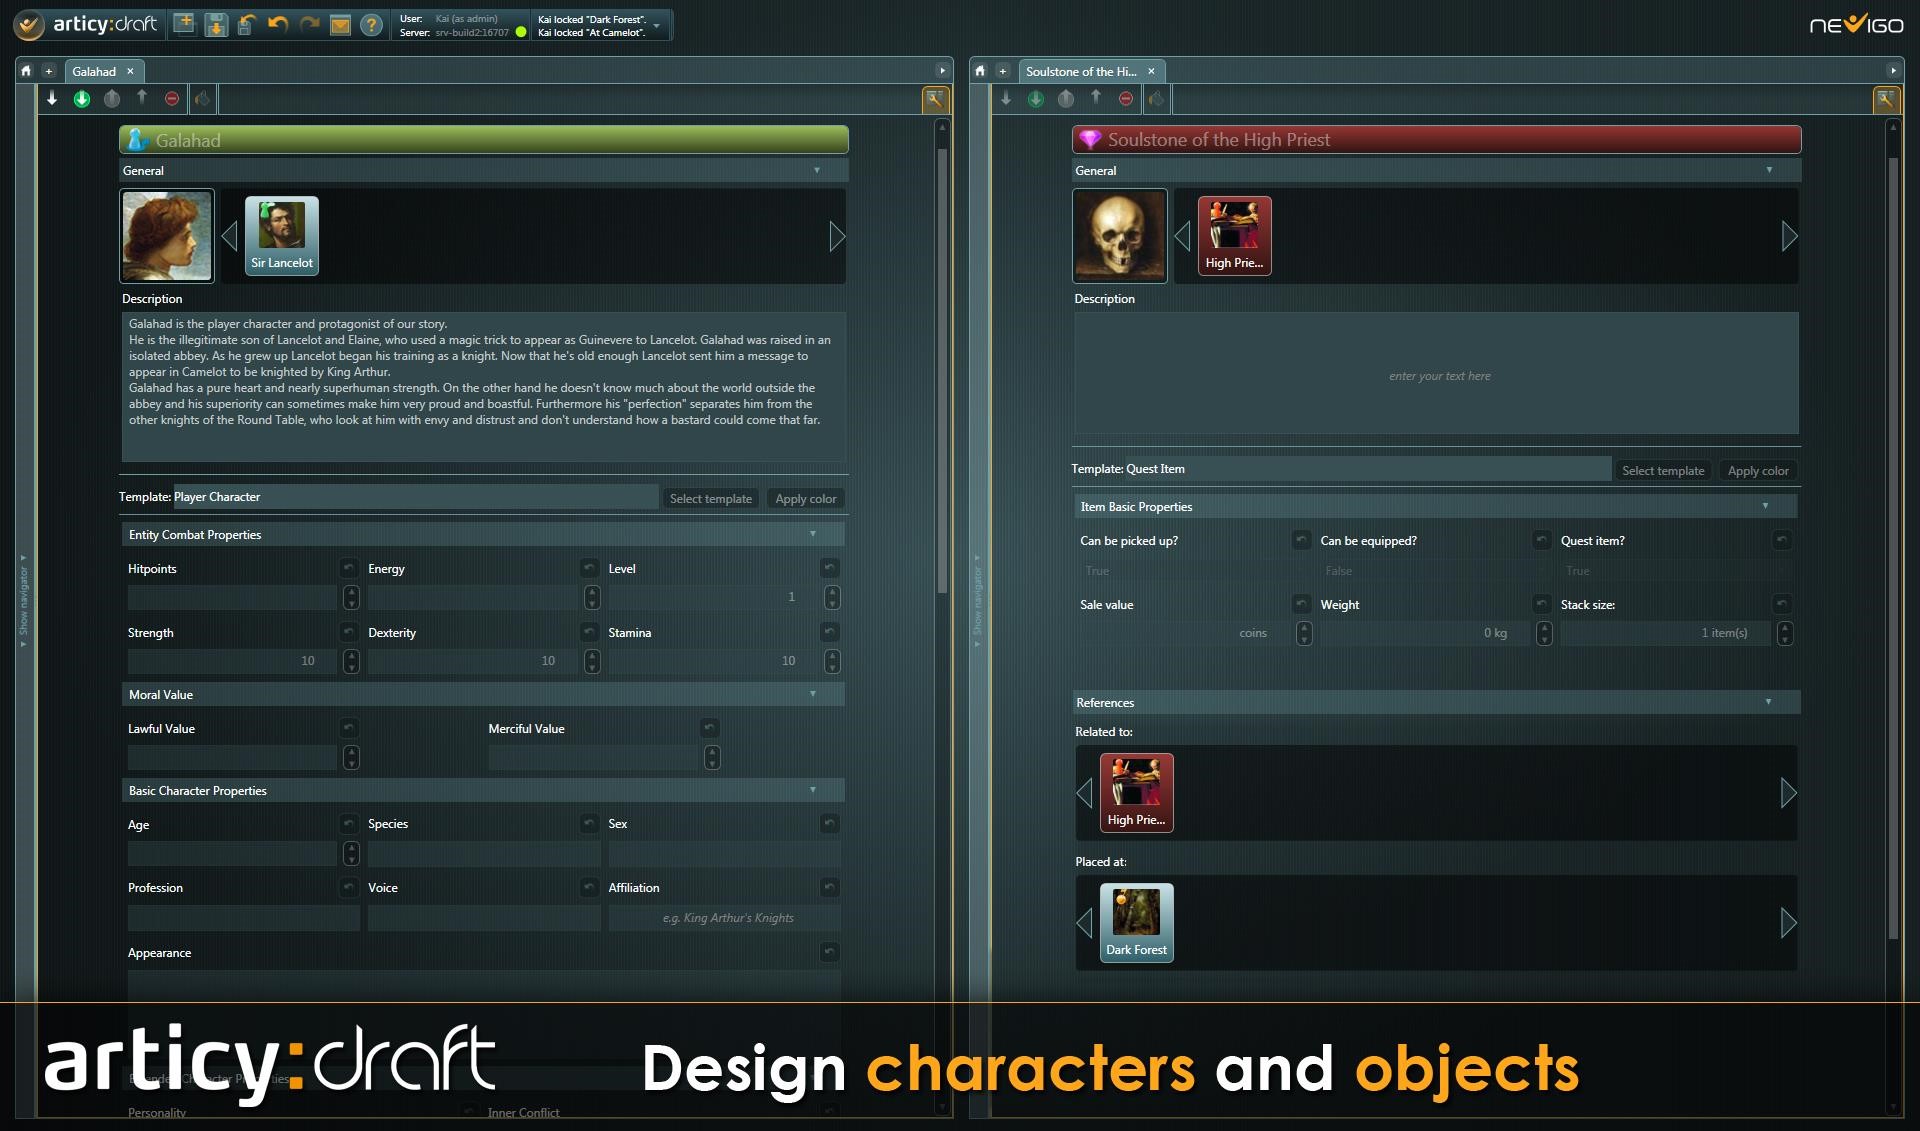Screen dimensions: 1920x1131
Task: Click the High Prie... thumbnail under Related to
Action: coord(1136,792)
